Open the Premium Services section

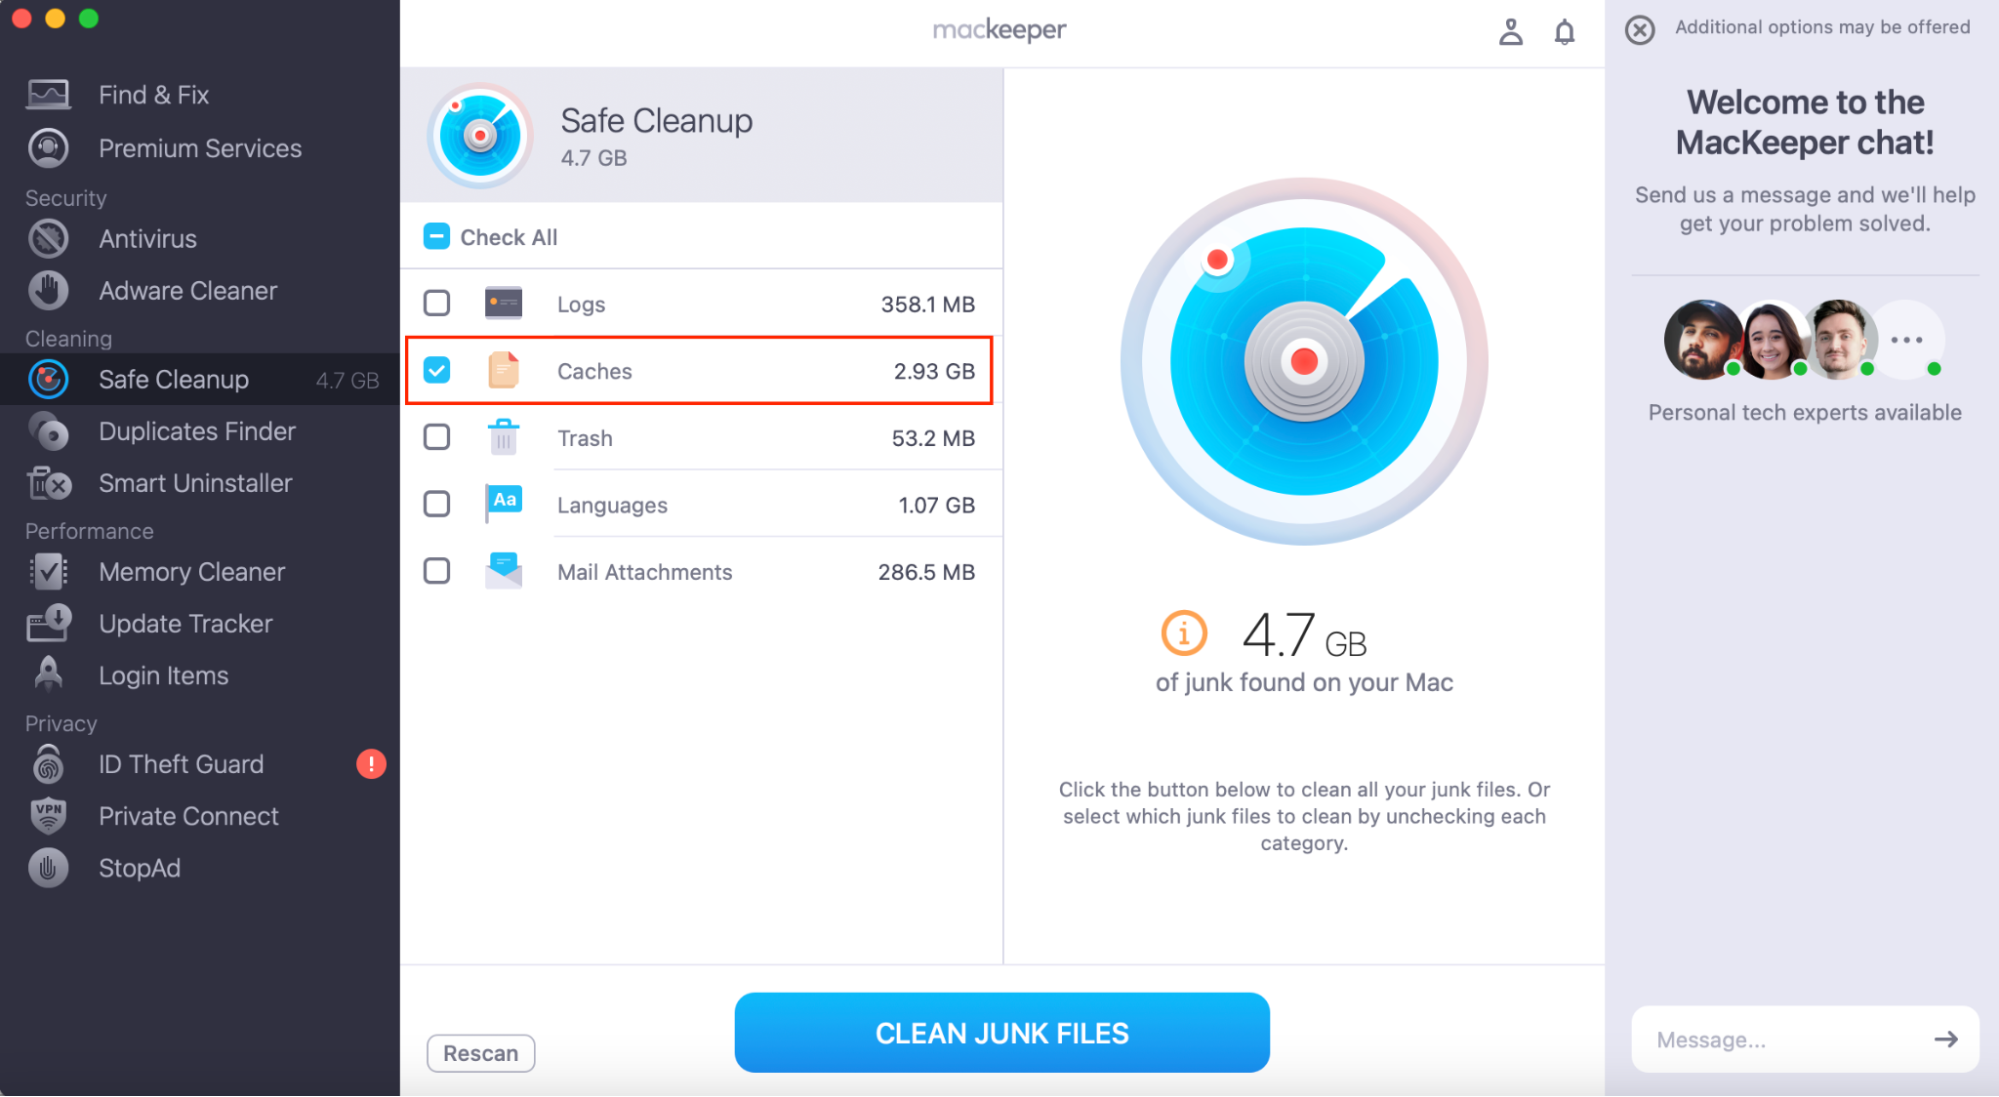tap(200, 148)
